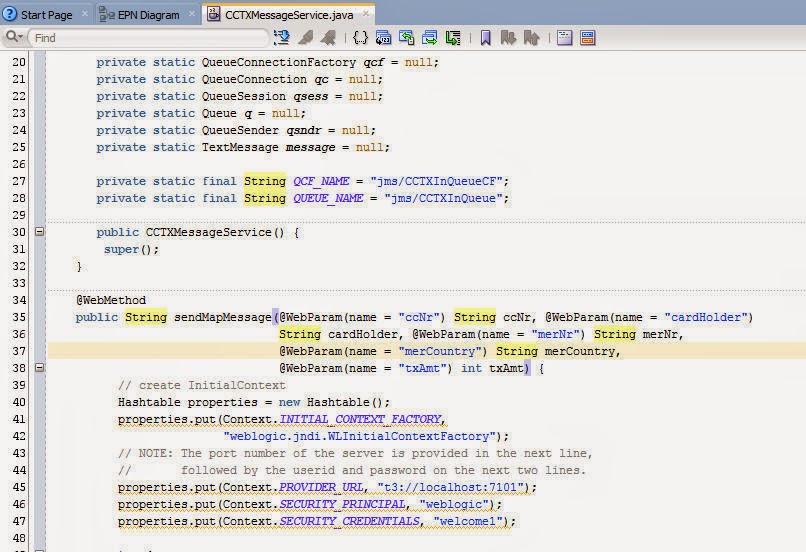Click the light dashed-window toolbar icon
Screen dimensions: 806x552
click(564, 38)
